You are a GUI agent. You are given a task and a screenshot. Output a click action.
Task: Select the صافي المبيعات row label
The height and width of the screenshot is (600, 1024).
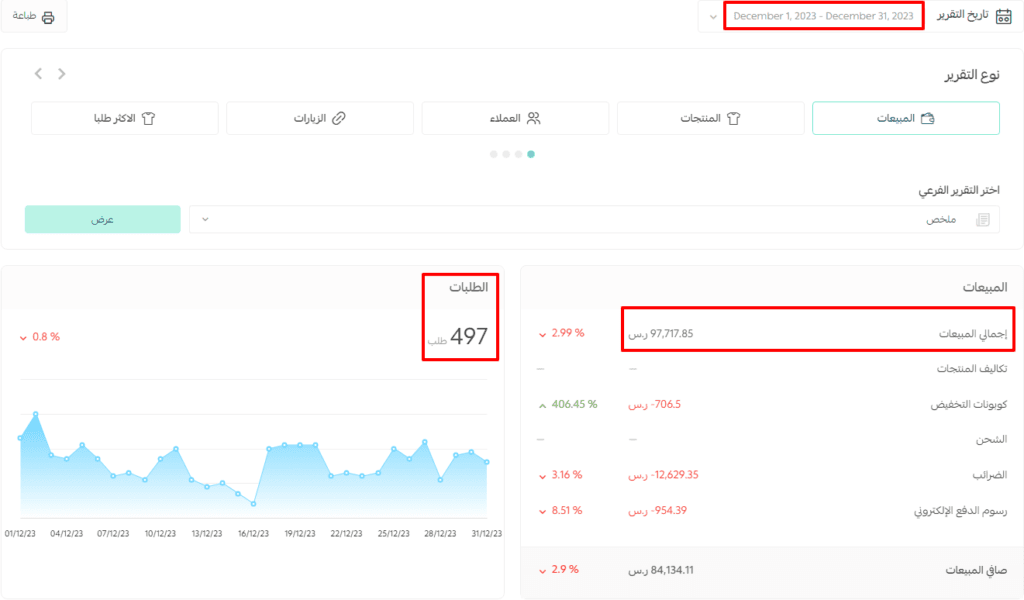(976, 571)
